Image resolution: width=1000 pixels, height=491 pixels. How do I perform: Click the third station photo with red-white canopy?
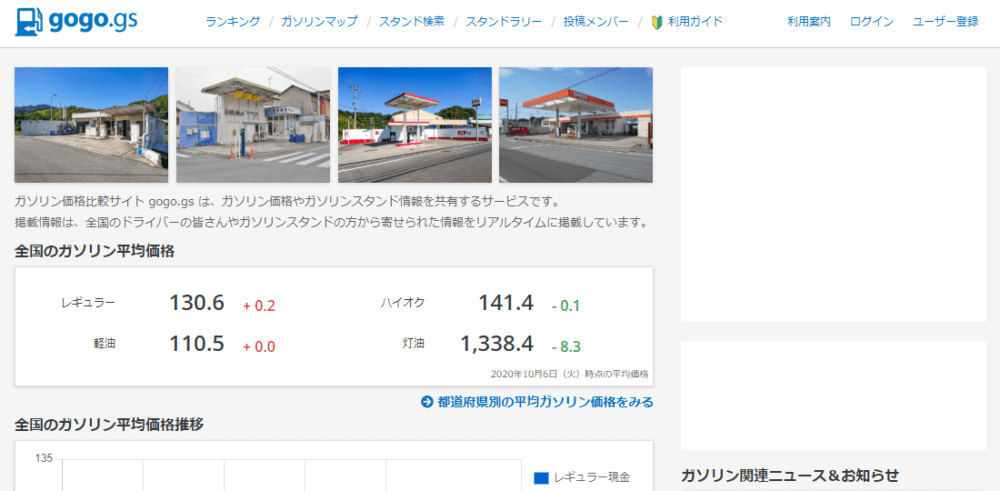point(415,125)
